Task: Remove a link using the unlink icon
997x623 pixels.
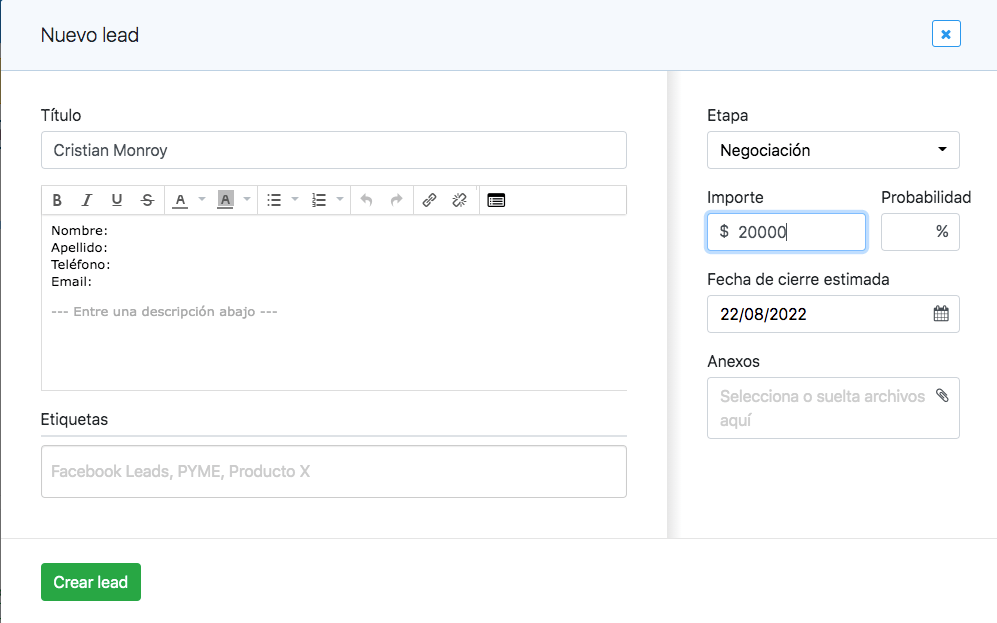Action: [459, 199]
